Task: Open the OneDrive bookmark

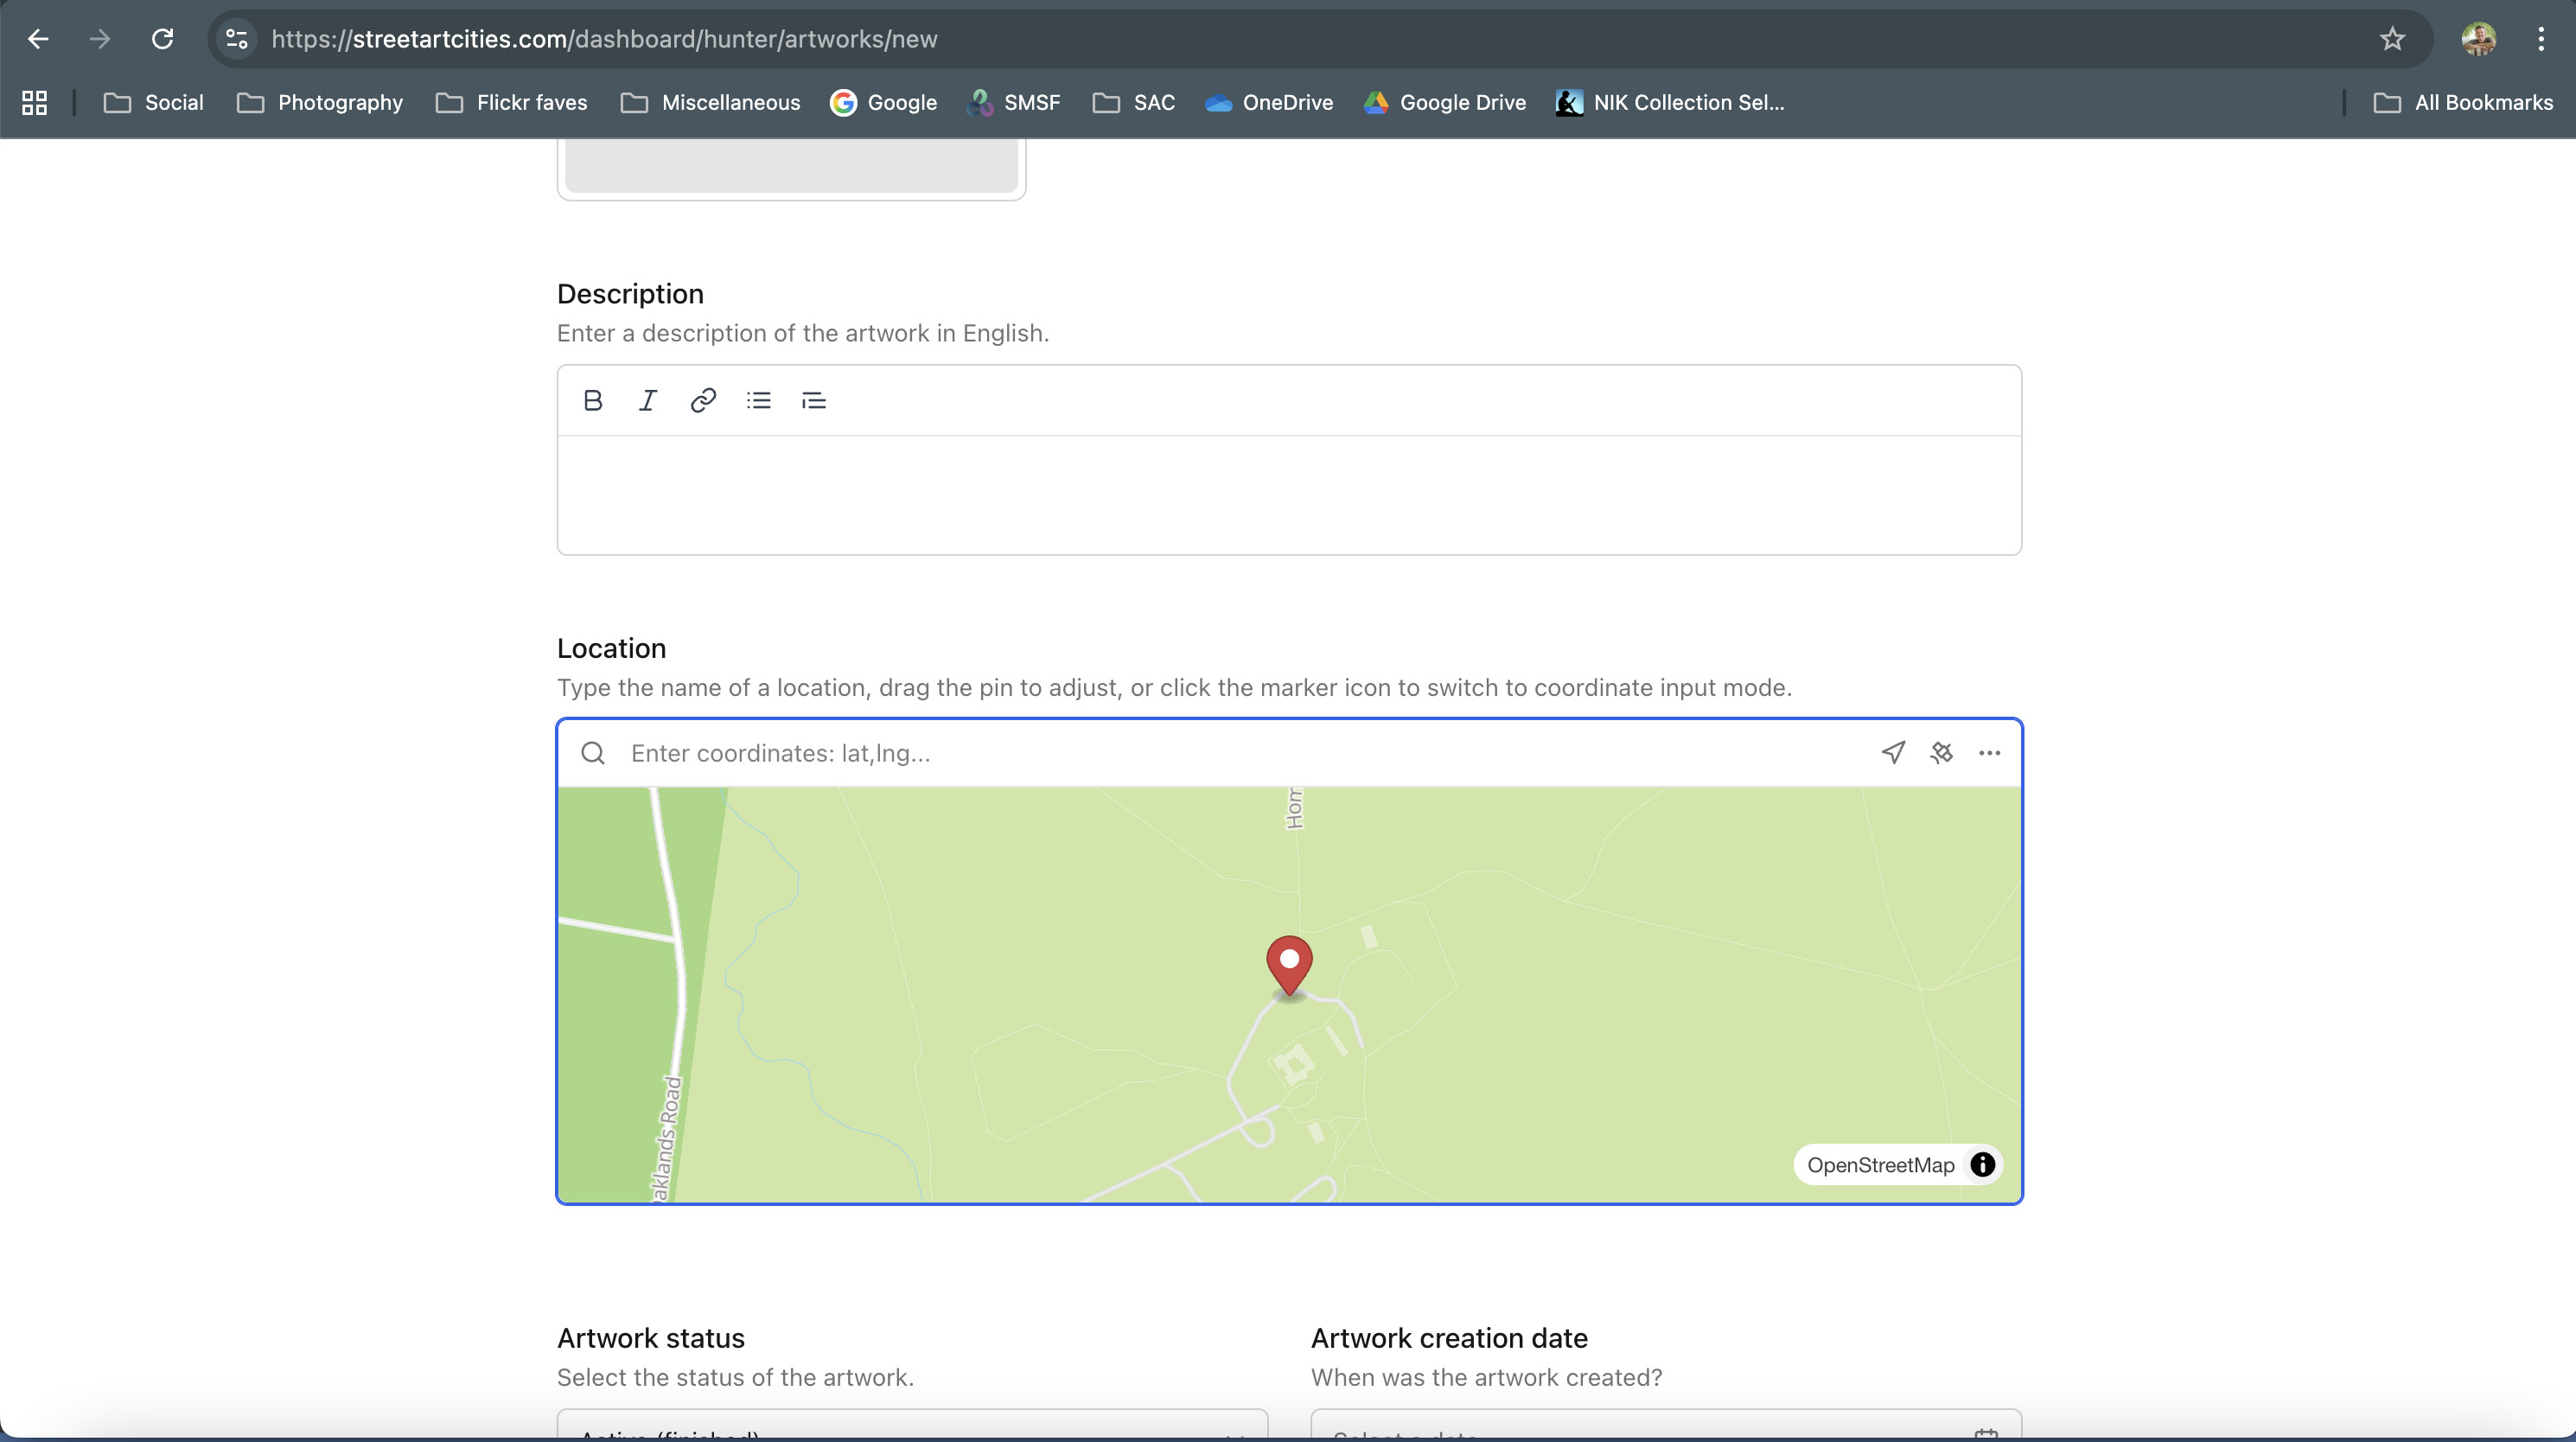Action: (x=1269, y=102)
